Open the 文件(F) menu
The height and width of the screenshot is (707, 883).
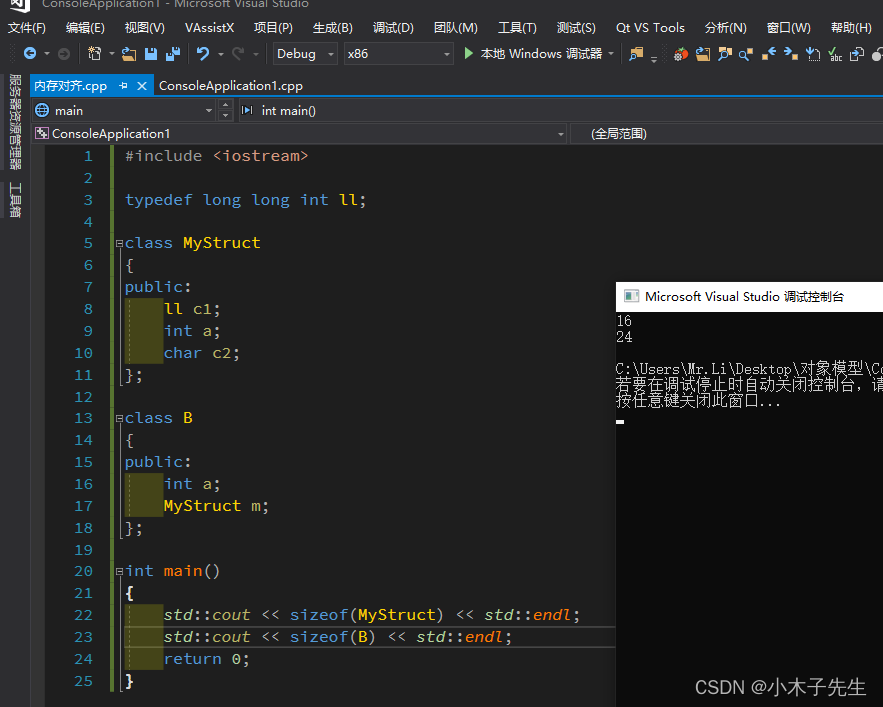(26, 28)
